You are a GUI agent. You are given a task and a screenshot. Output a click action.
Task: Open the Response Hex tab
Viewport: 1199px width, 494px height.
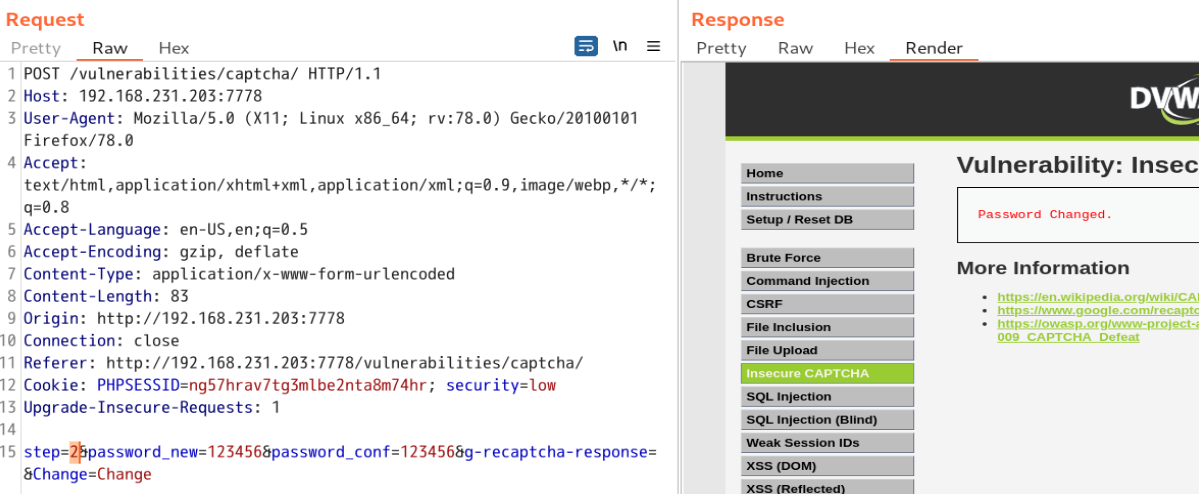click(859, 48)
